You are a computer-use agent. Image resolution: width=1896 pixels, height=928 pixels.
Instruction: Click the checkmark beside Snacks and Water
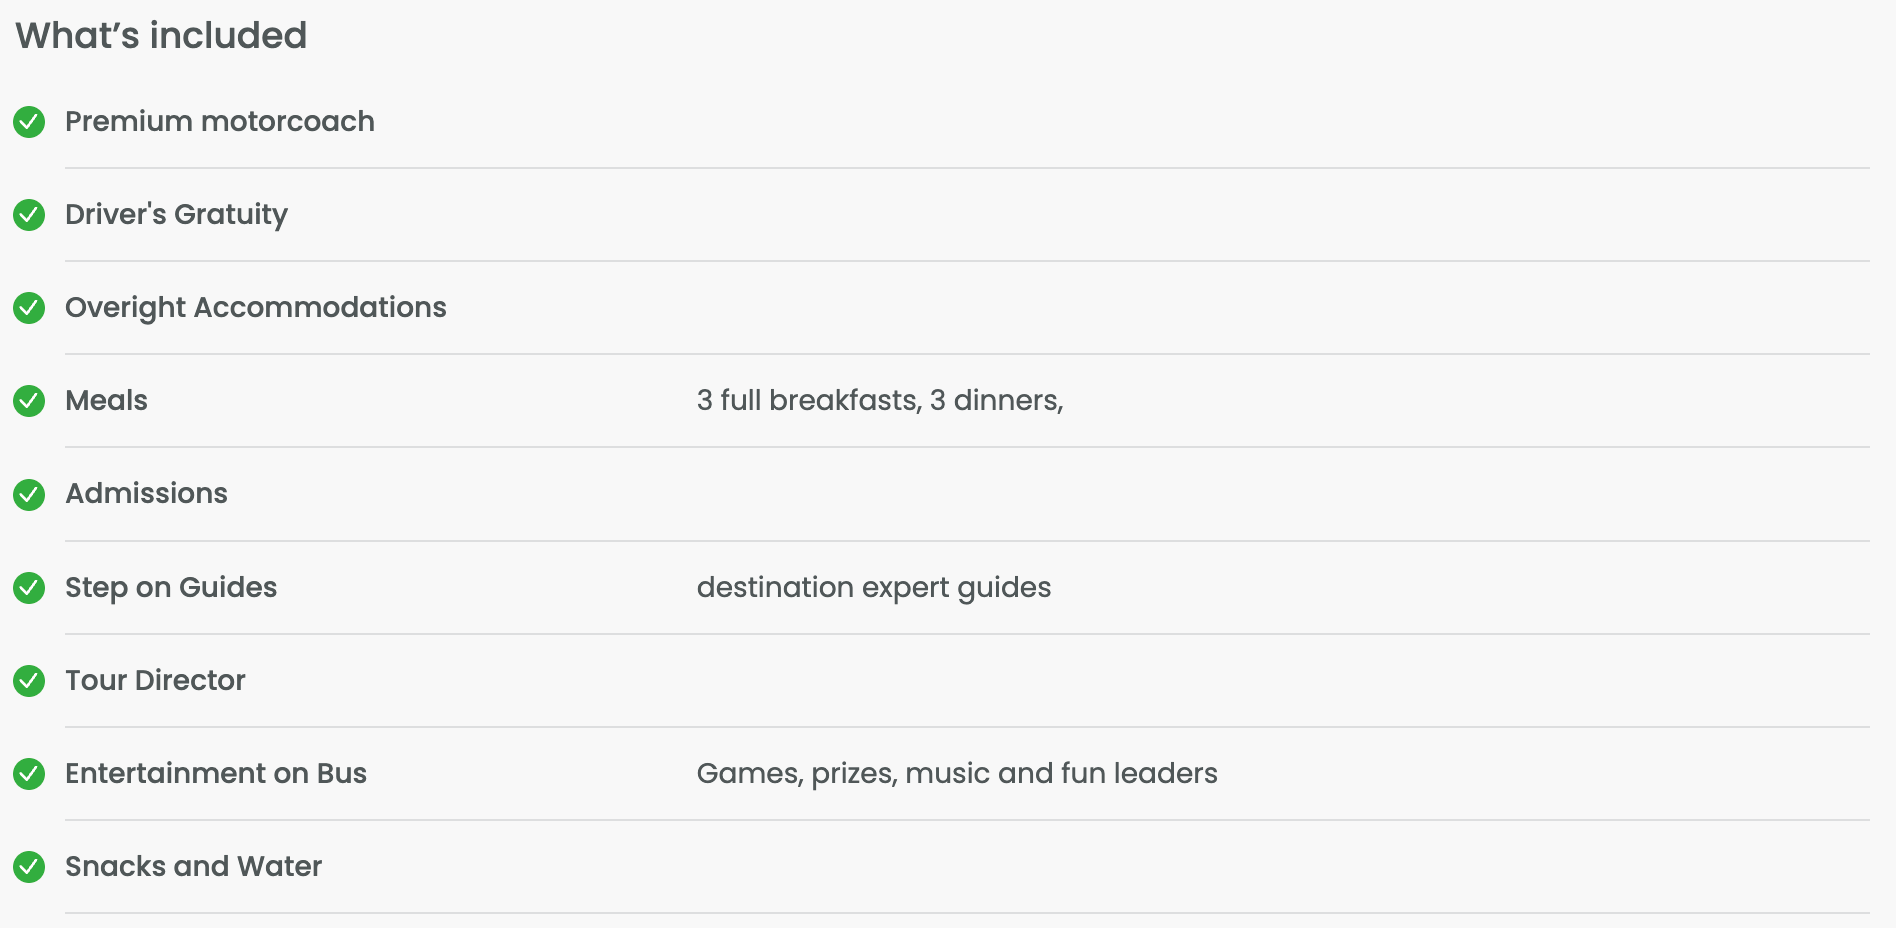pos(29,867)
